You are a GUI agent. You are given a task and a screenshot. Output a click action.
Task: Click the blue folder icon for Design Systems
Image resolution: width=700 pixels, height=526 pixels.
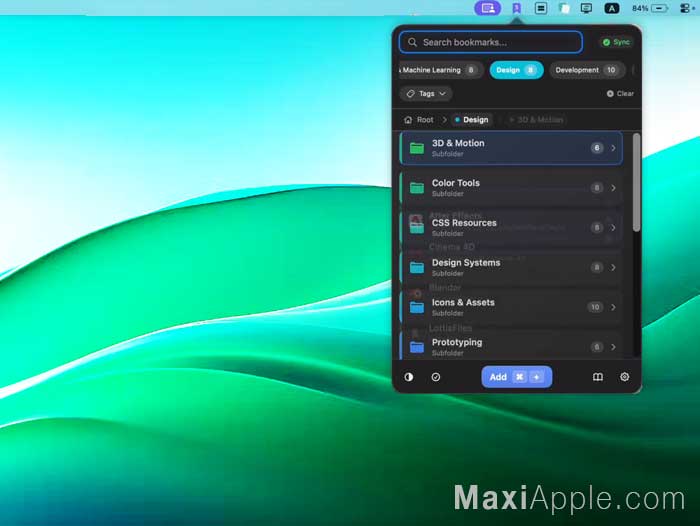click(417, 267)
